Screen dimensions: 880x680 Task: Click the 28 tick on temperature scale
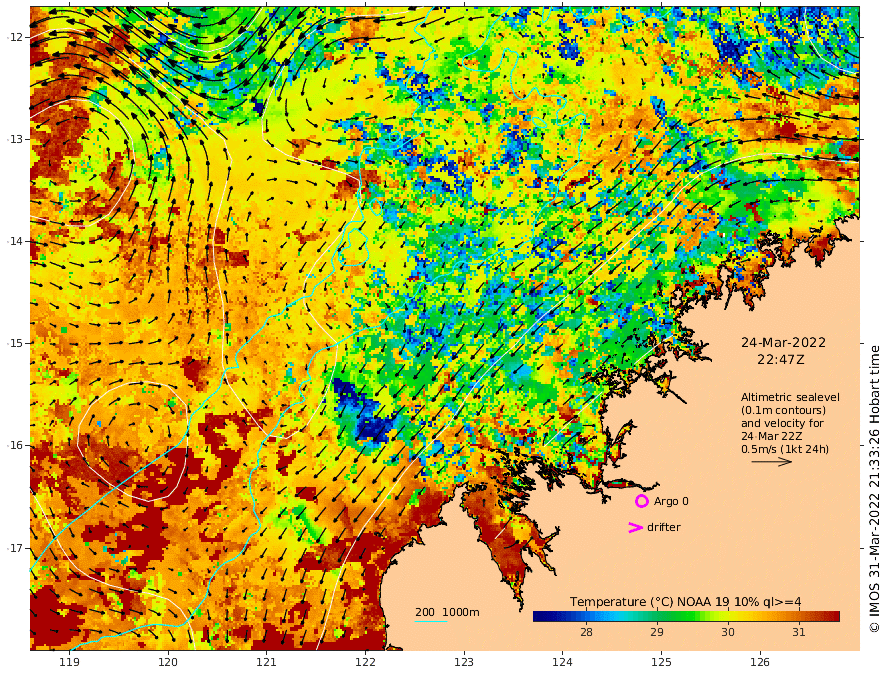586,632
